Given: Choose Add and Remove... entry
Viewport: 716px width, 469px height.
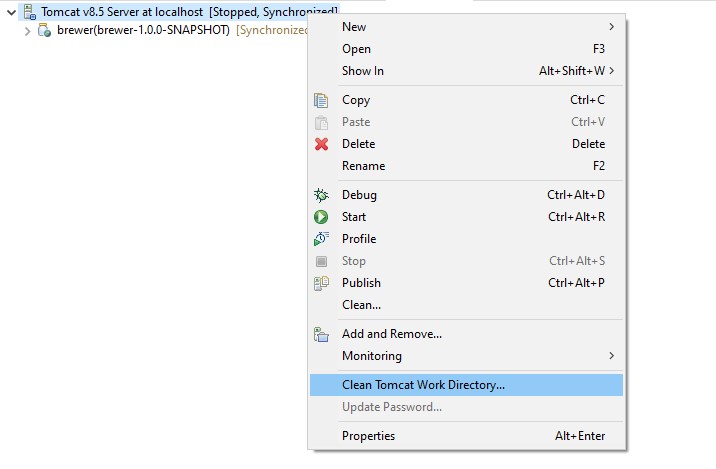Looking at the screenshot, I should [466, 334].
